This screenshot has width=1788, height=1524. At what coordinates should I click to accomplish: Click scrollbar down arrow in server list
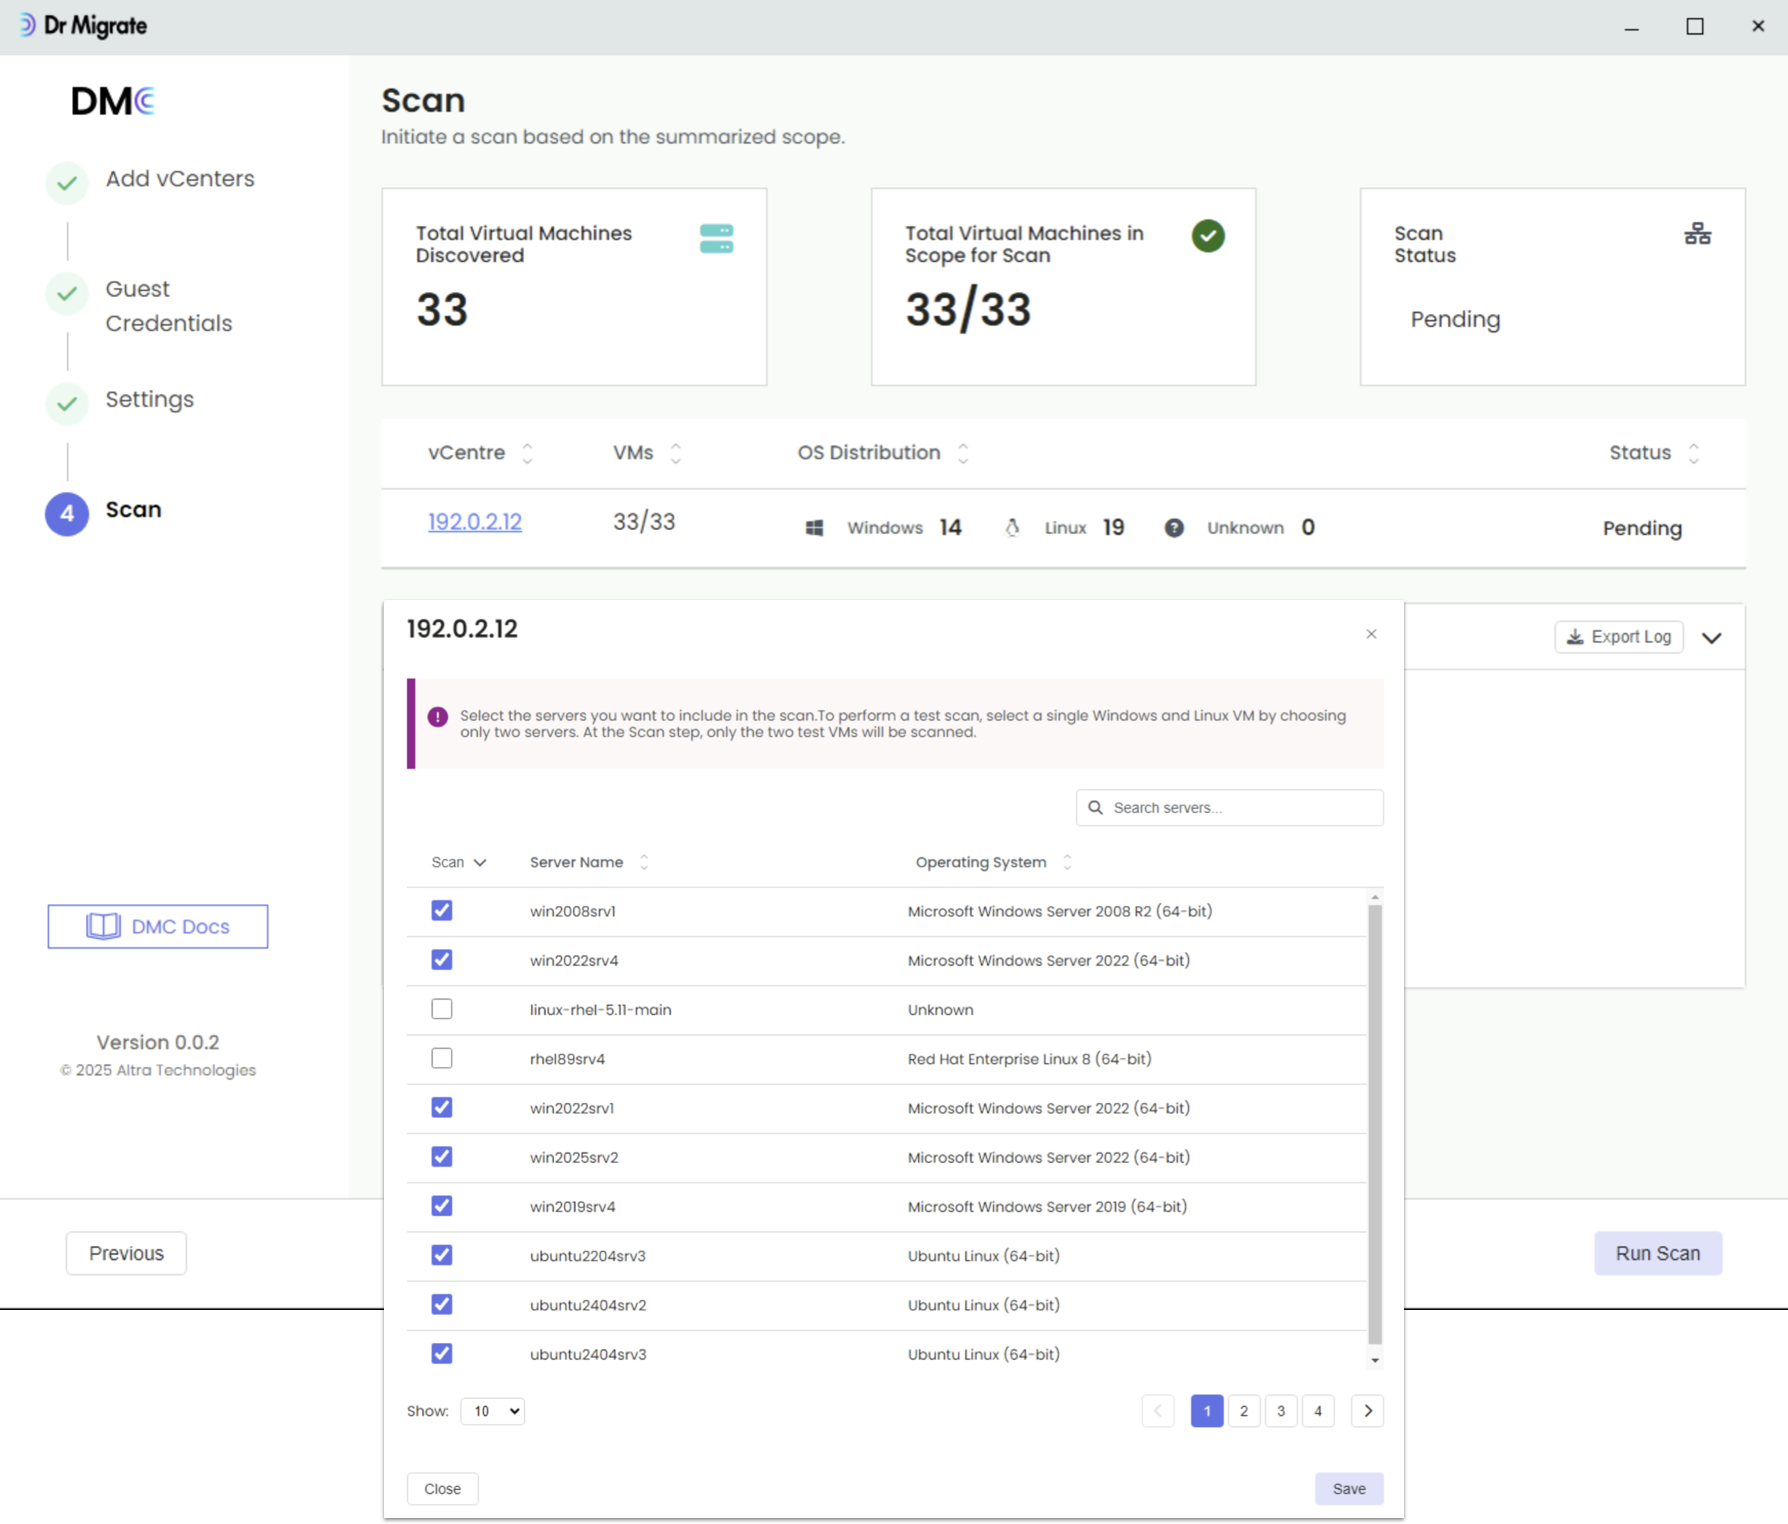[1375, 1360]
